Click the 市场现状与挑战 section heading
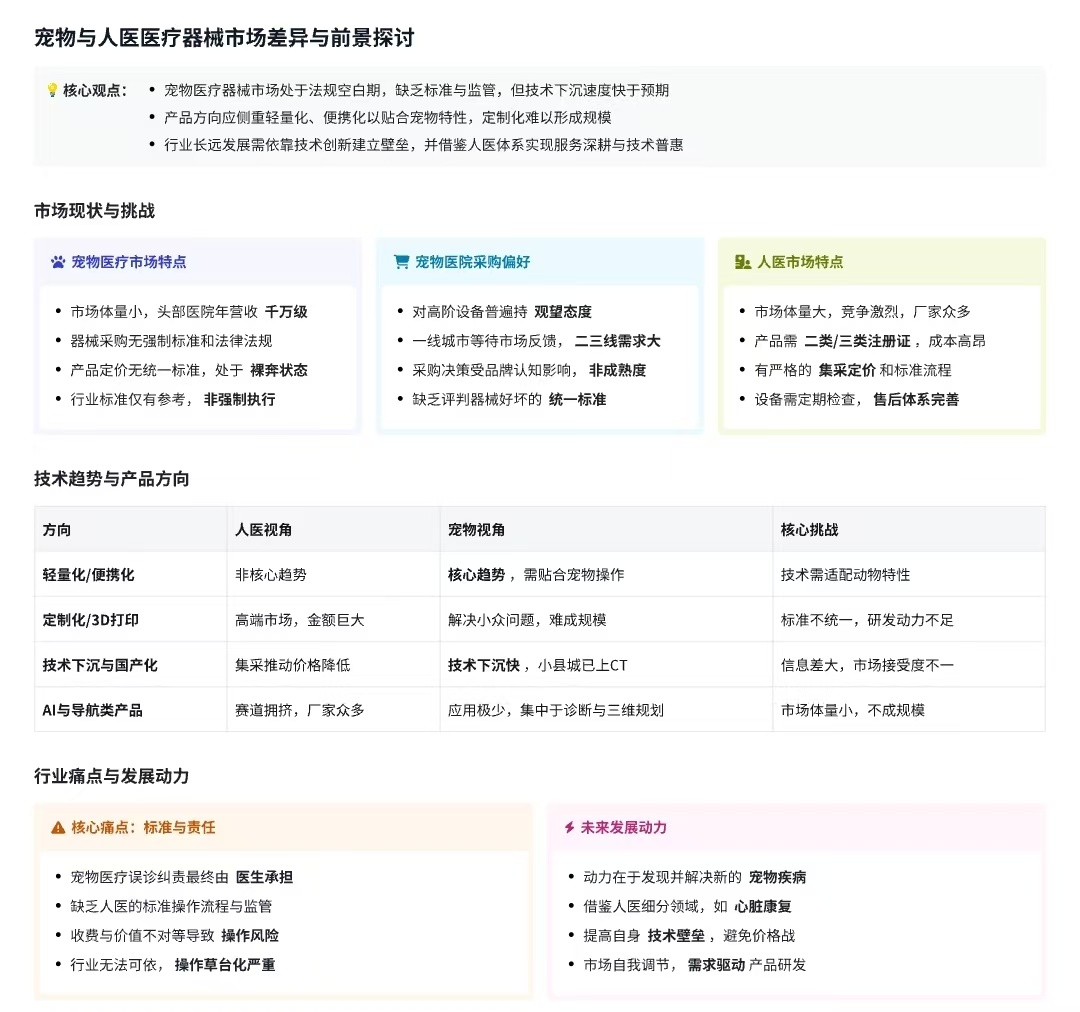The image size is (1080, 1012). tap(94, 211)
